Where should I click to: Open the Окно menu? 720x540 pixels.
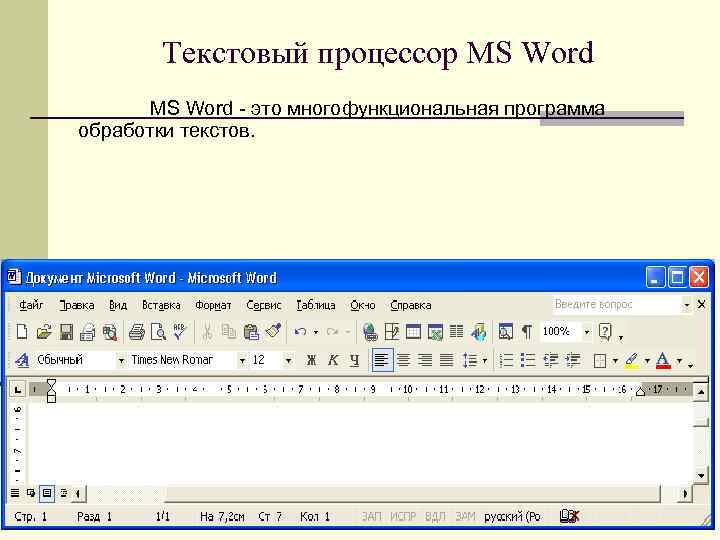[x=363, y=305]
